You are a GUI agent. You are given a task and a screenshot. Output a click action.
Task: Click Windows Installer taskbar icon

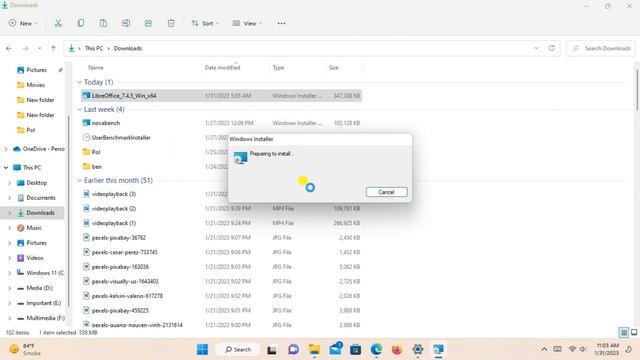click(438, 350)
